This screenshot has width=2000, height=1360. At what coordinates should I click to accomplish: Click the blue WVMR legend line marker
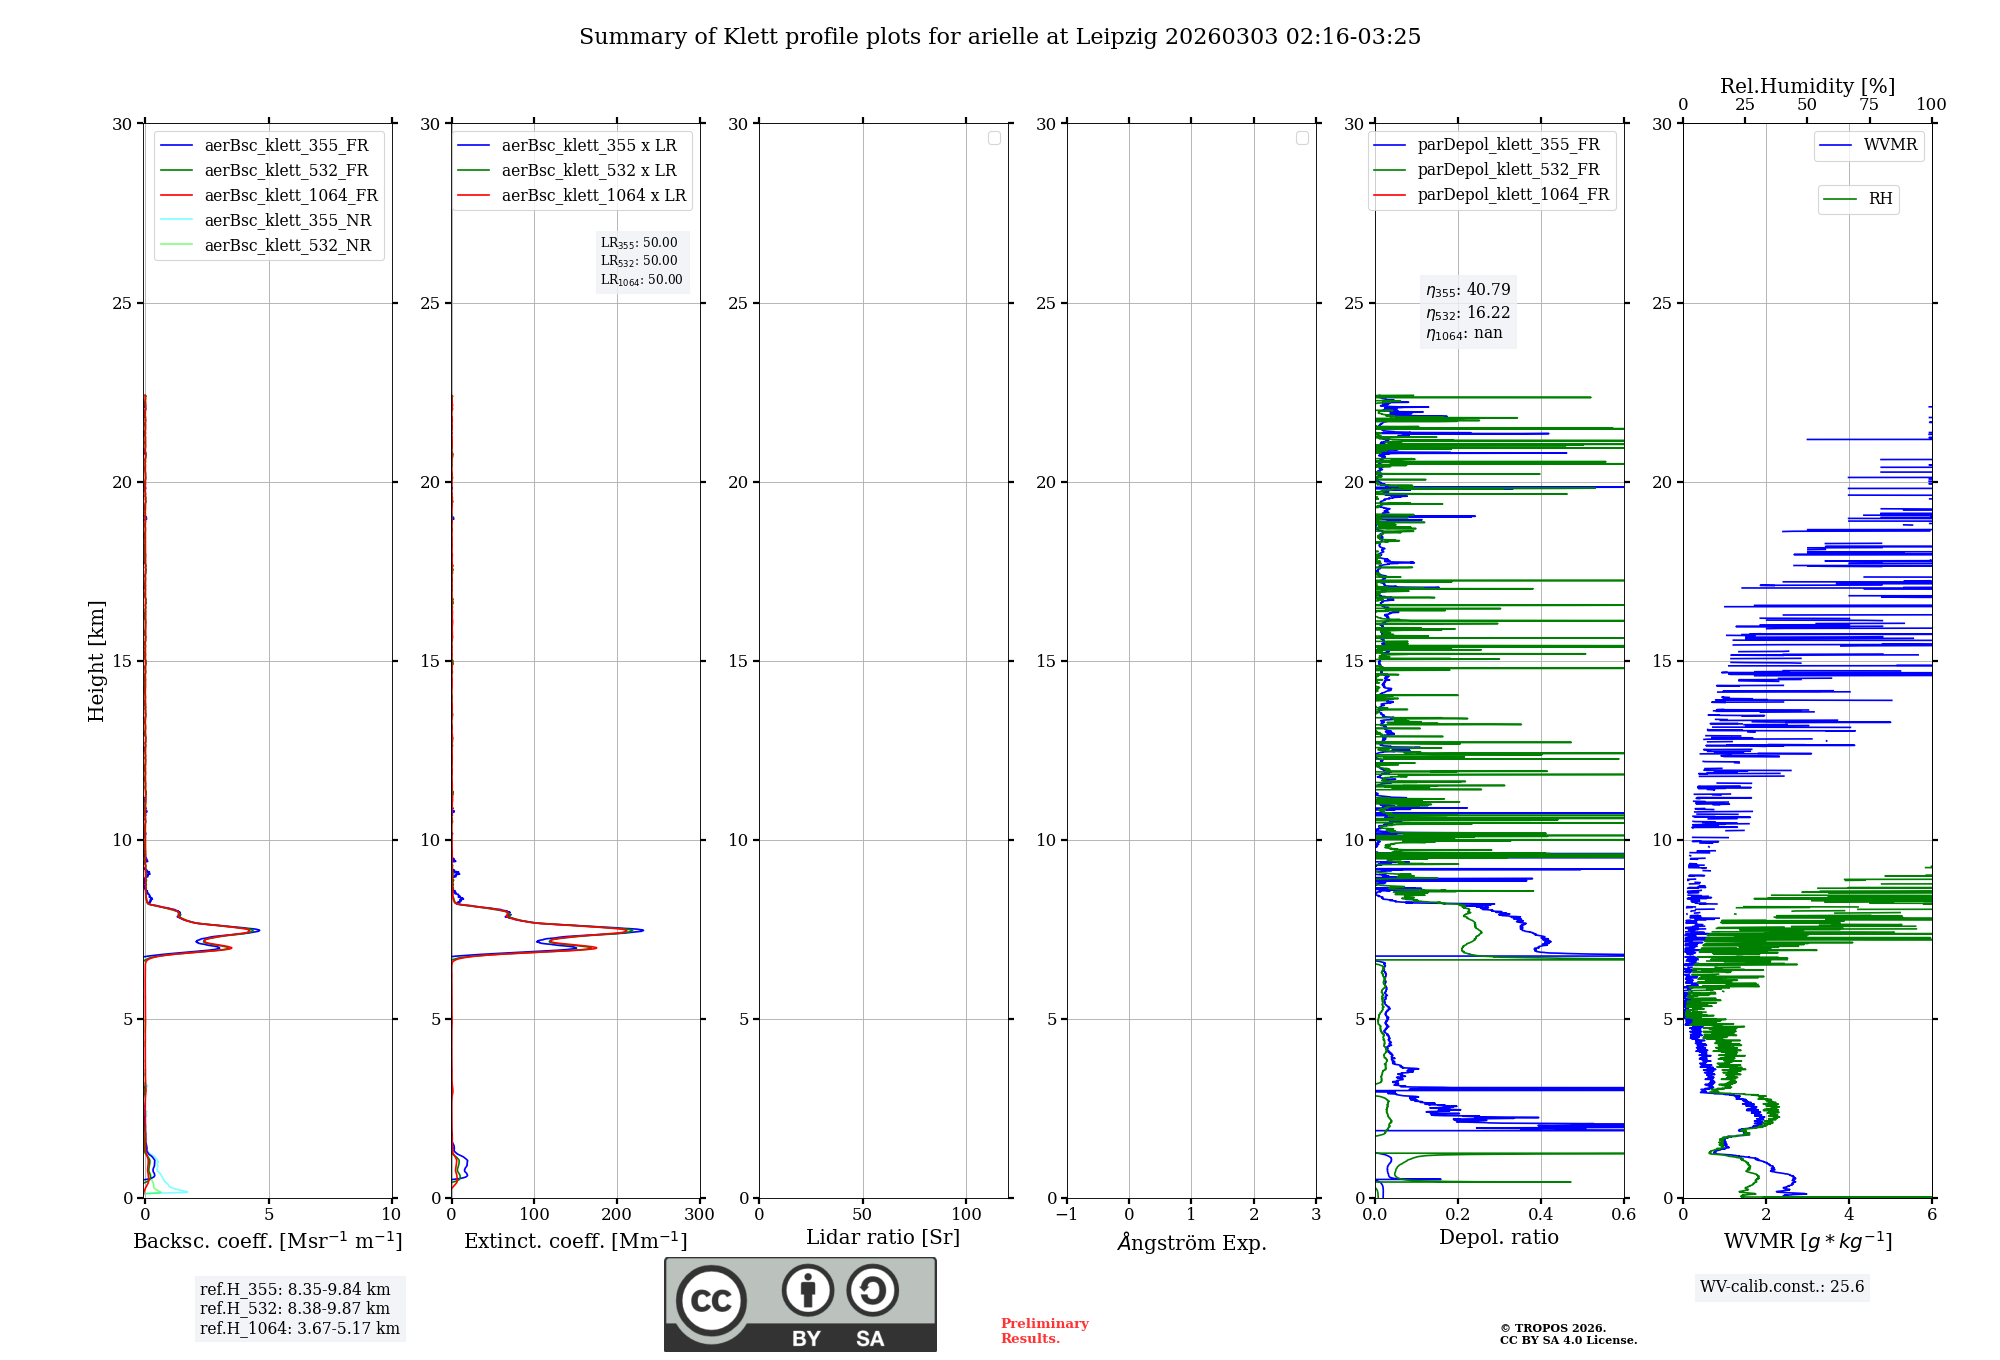click(1835, 145)
